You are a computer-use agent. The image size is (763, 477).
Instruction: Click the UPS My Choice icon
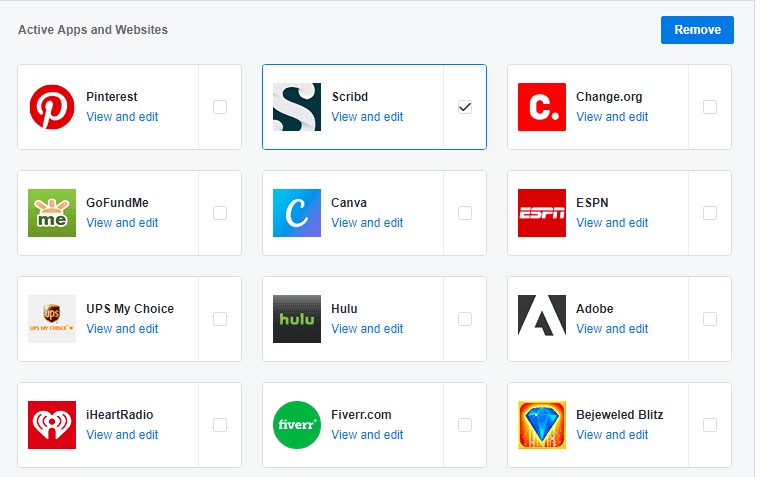pos(52,319)
